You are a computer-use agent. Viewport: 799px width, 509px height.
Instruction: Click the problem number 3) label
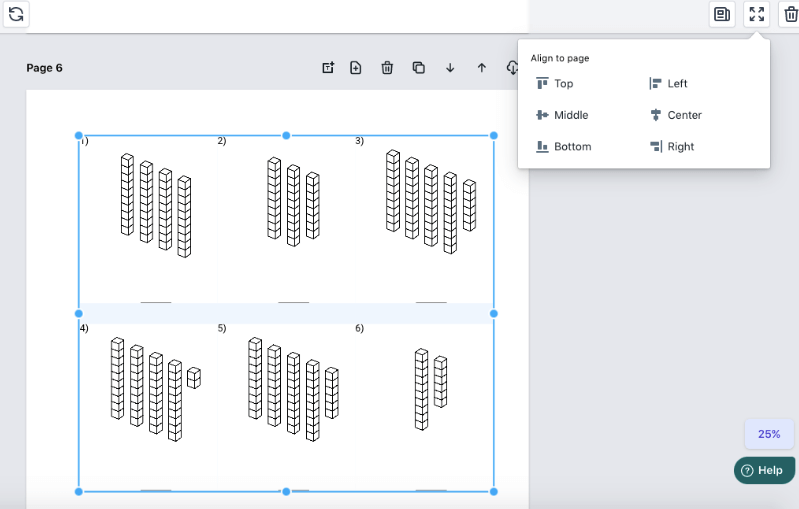359,141
